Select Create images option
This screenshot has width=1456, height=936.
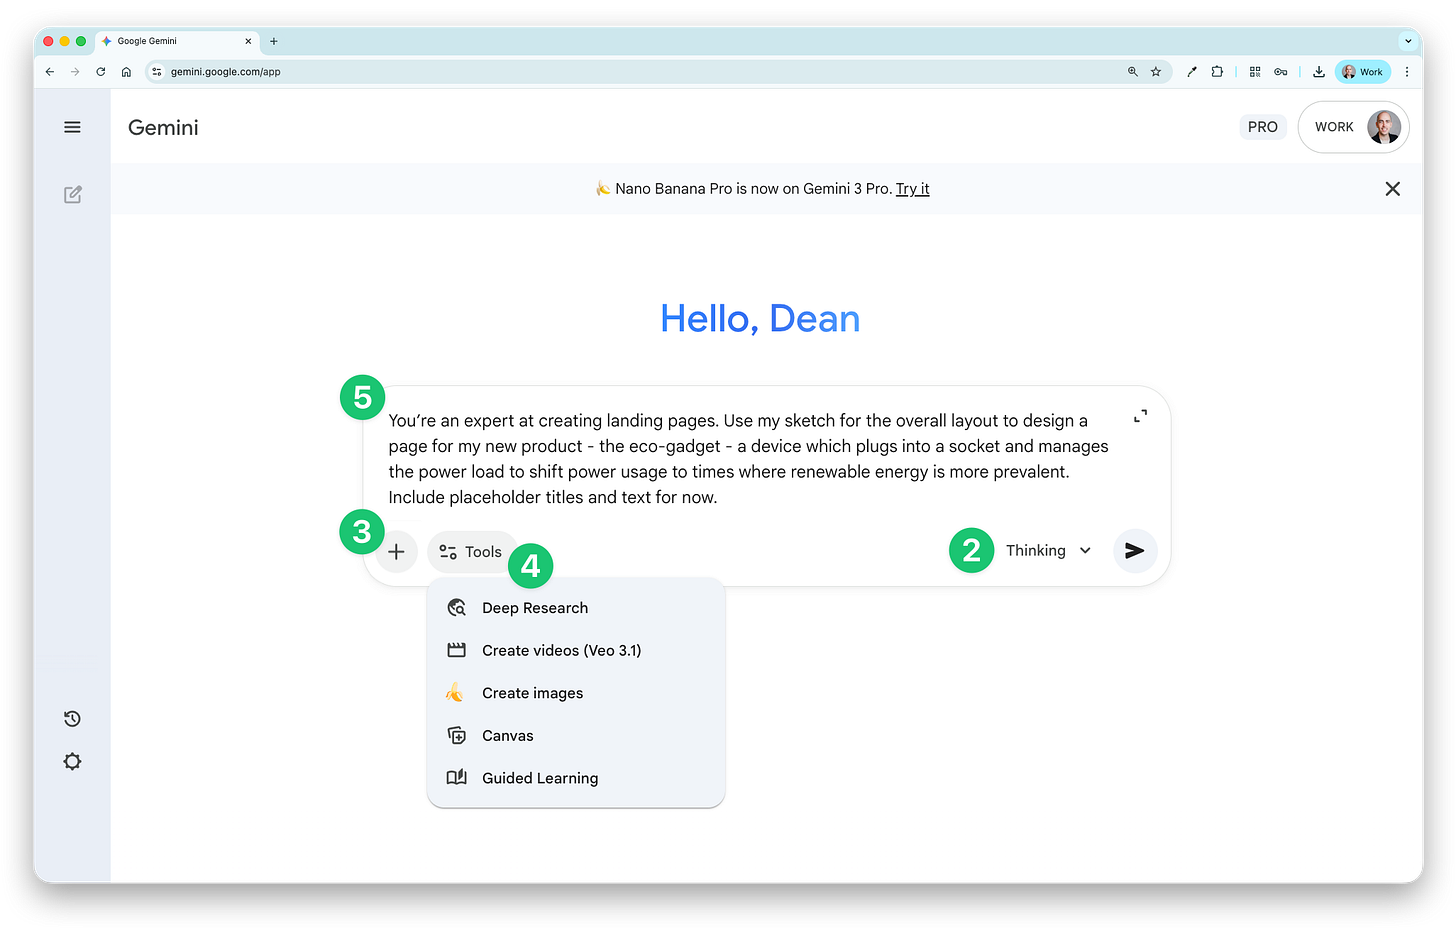[x=576, y=693]
